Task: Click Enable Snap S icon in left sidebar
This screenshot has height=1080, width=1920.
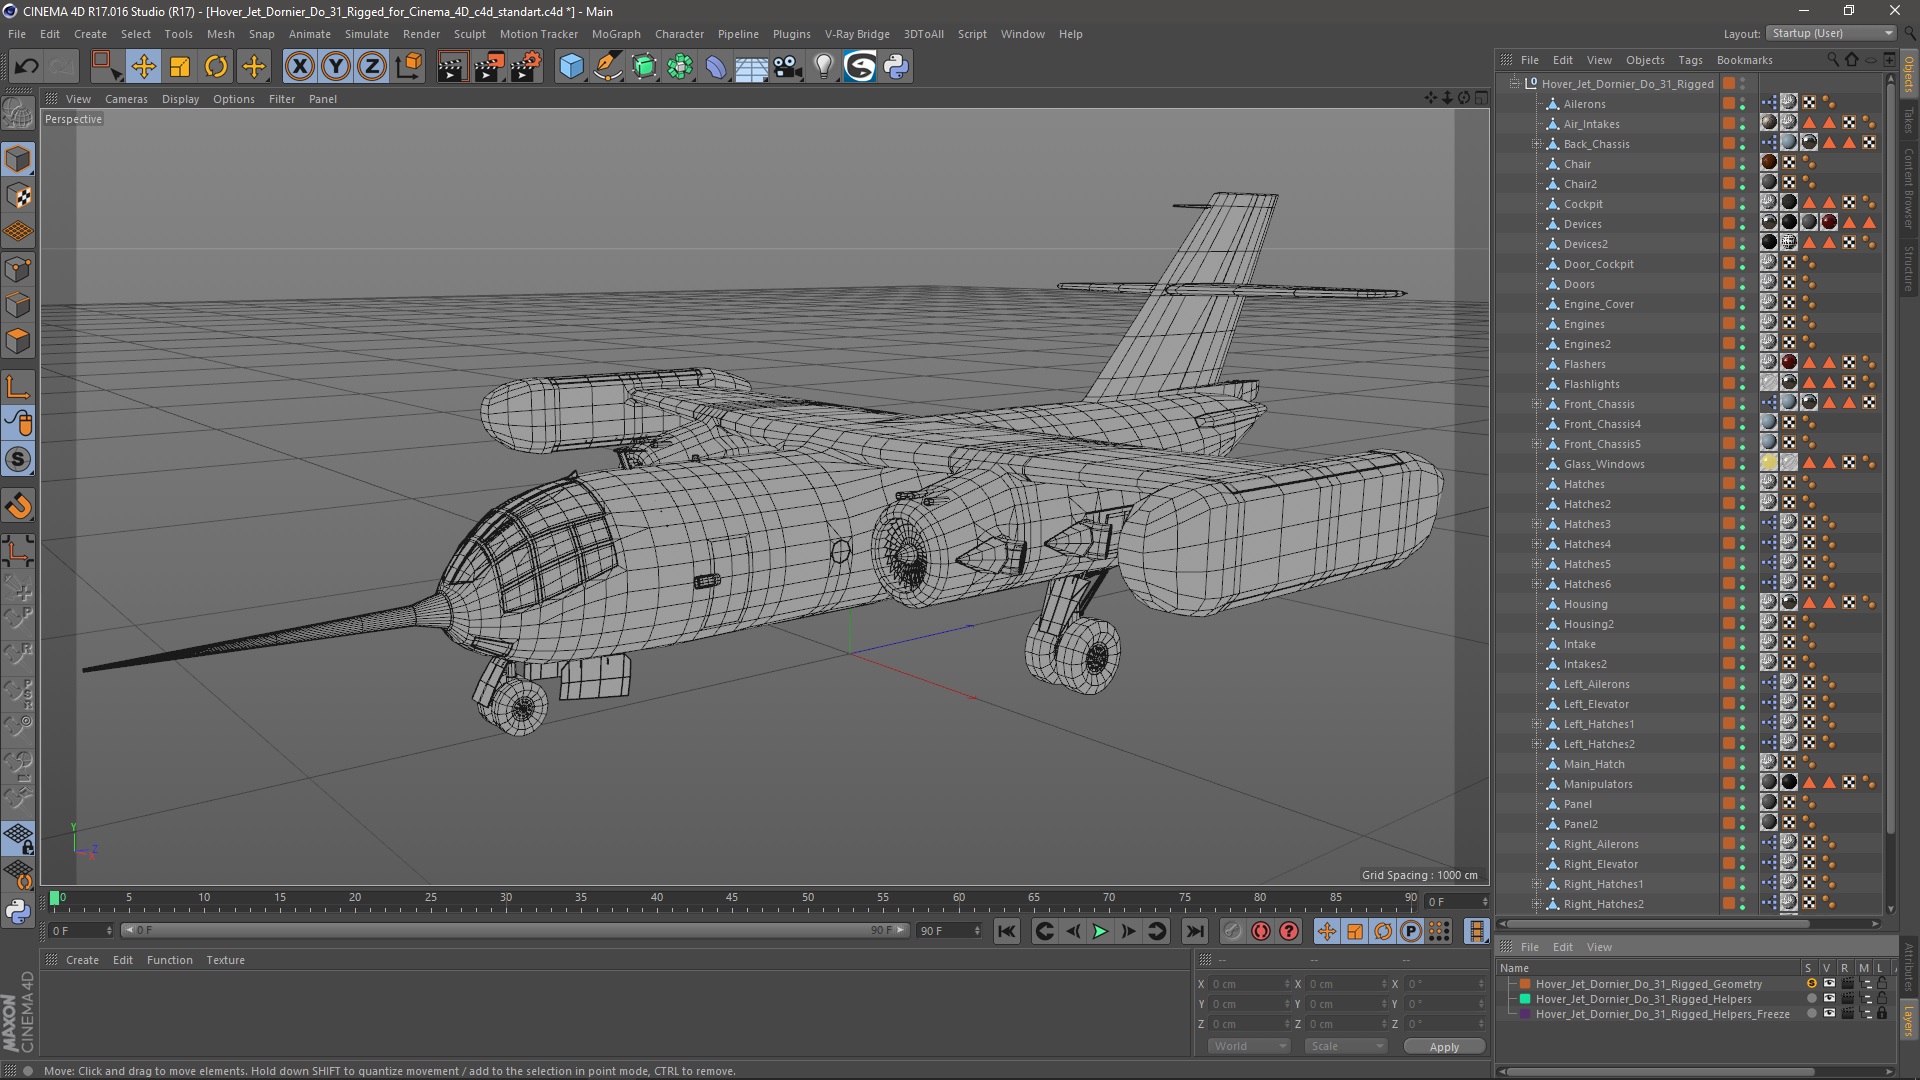Action: (18, 460)
